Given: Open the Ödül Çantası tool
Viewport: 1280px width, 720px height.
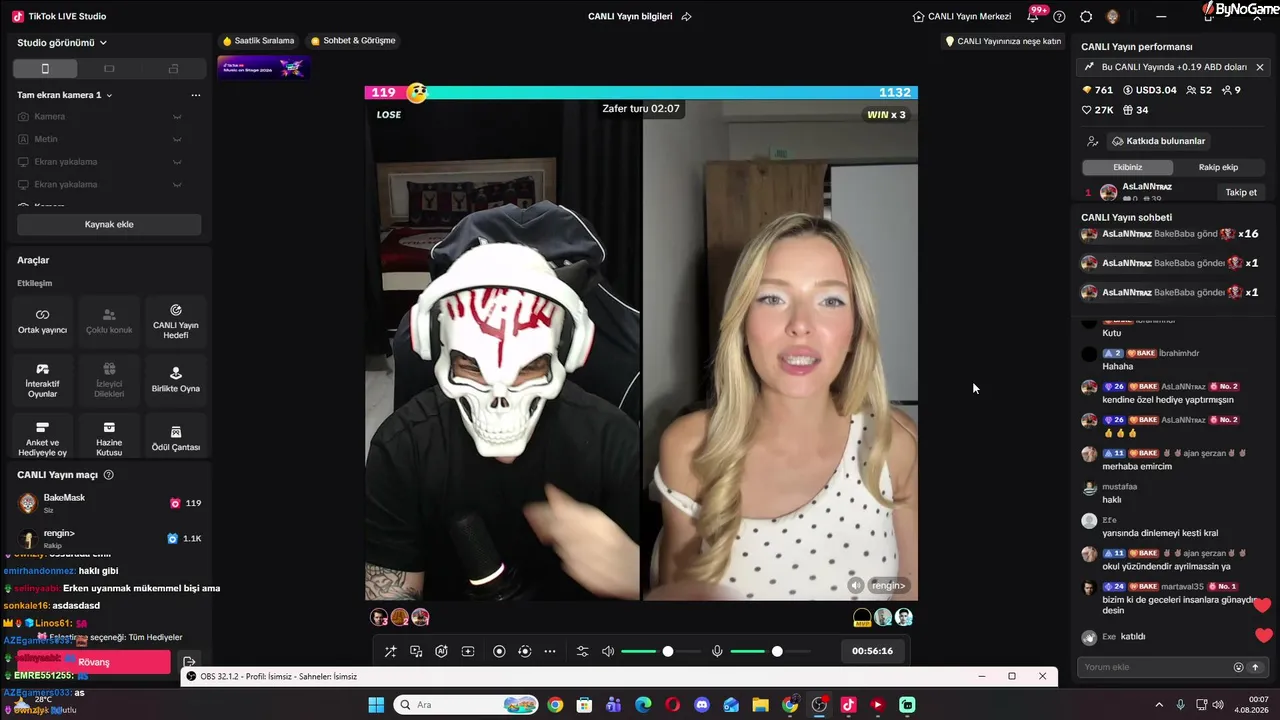Looking at the screenshot, I should coord(176,438).
